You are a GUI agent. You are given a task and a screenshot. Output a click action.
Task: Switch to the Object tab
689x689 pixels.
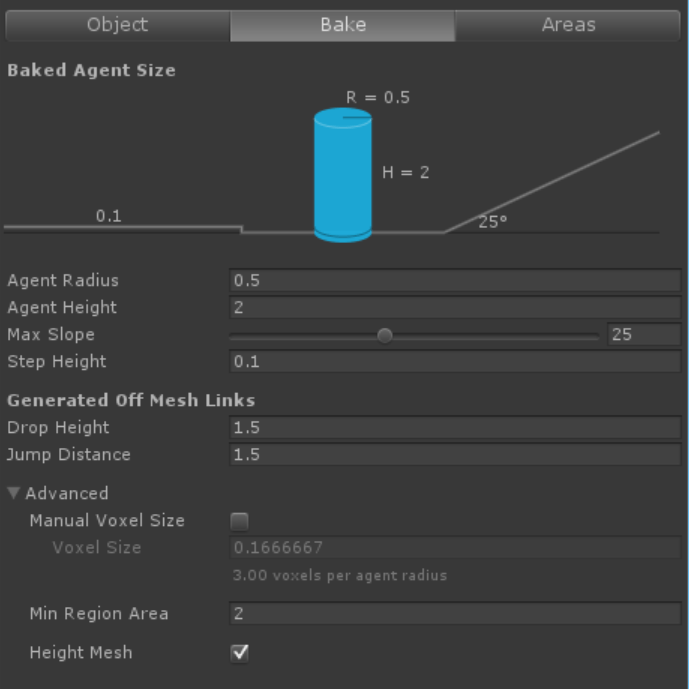tap(117, 25)
